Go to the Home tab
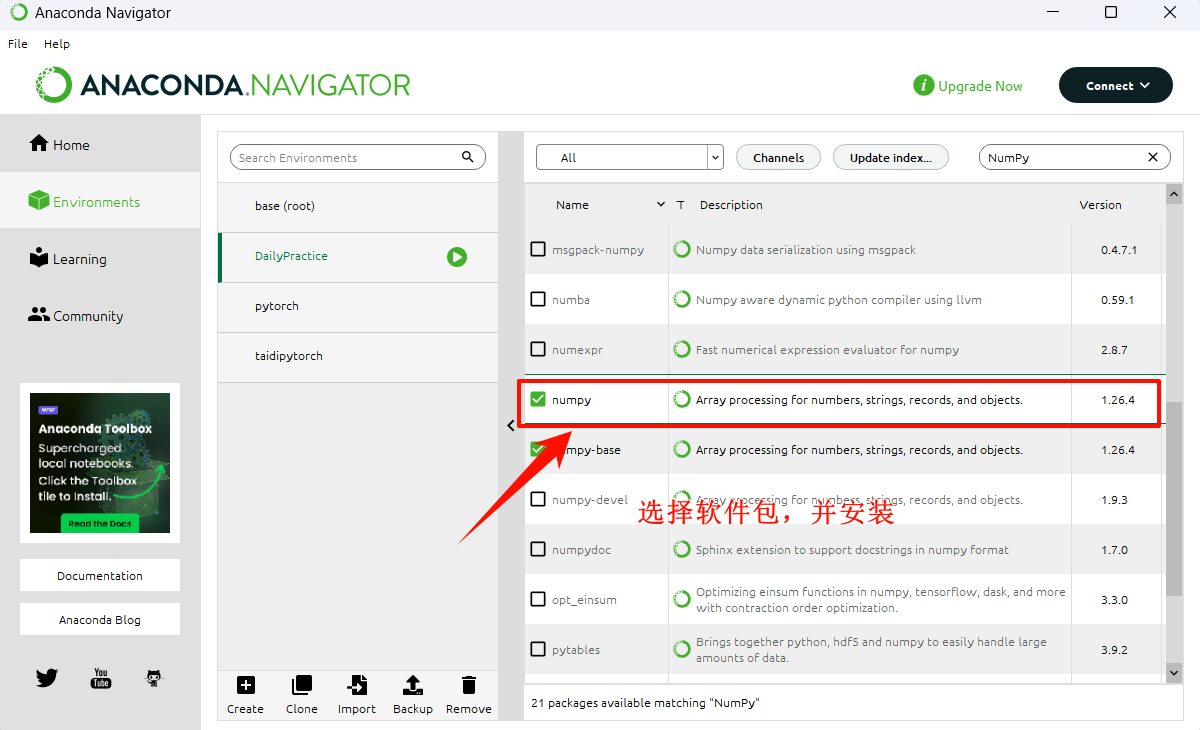The width and height of the screenshot is (1200, 730). point(100,144)
